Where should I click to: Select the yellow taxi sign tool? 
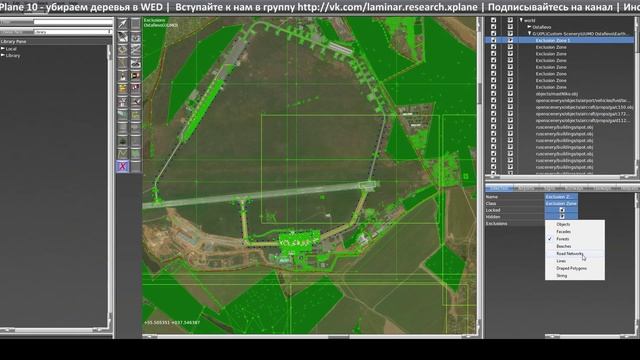[x=122, y=88]
